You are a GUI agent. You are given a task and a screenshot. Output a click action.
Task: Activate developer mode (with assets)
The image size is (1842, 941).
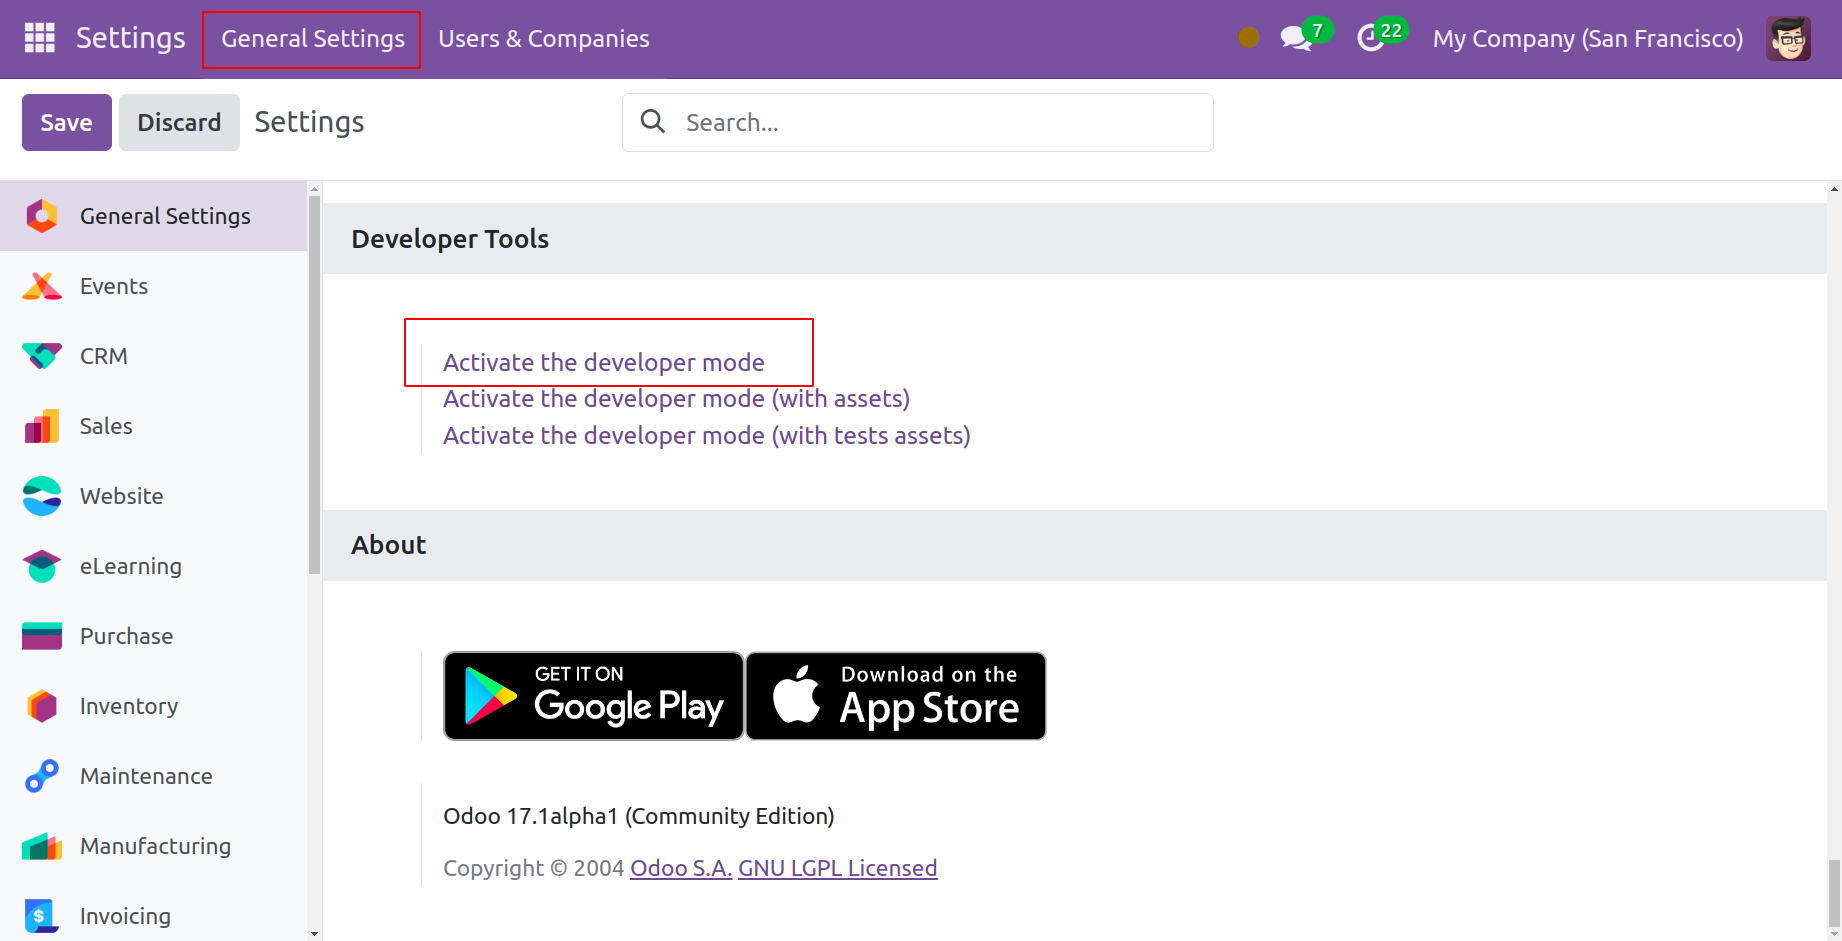[x=677, y=398]
